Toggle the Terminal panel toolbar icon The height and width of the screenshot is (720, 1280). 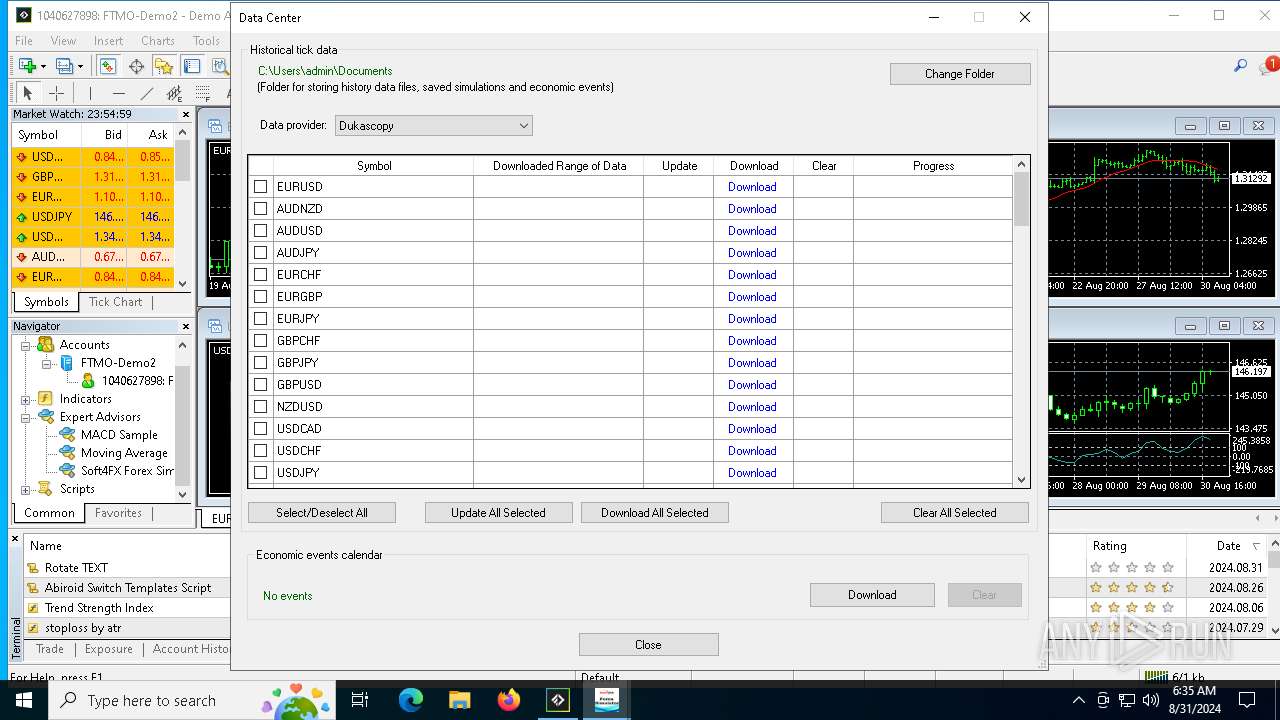(x=192, y=66)
